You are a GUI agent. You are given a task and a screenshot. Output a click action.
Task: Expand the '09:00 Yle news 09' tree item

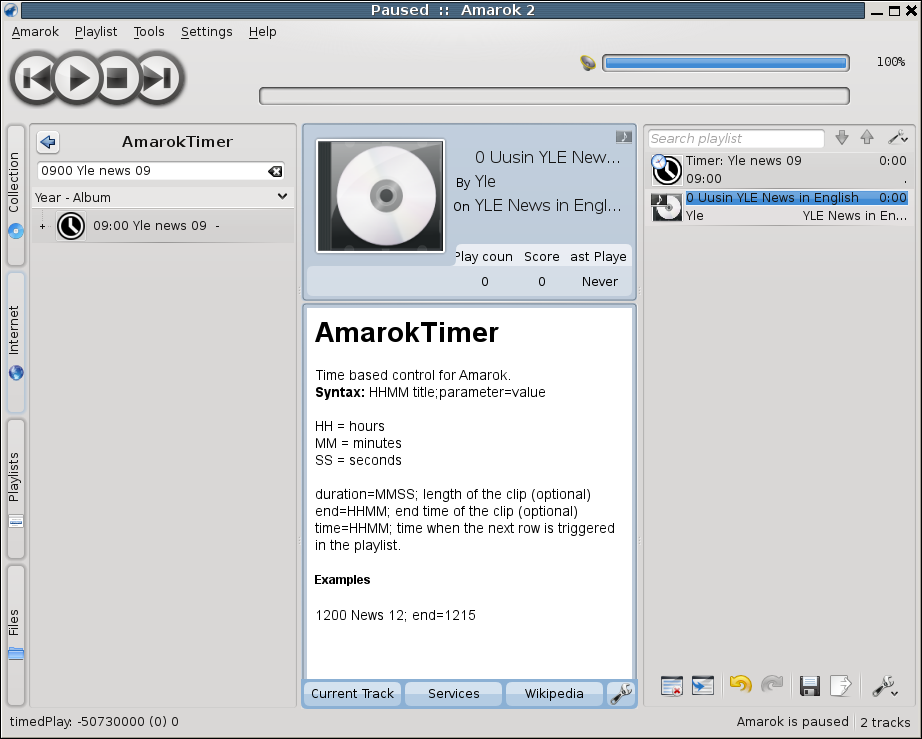tap(42, 226)
